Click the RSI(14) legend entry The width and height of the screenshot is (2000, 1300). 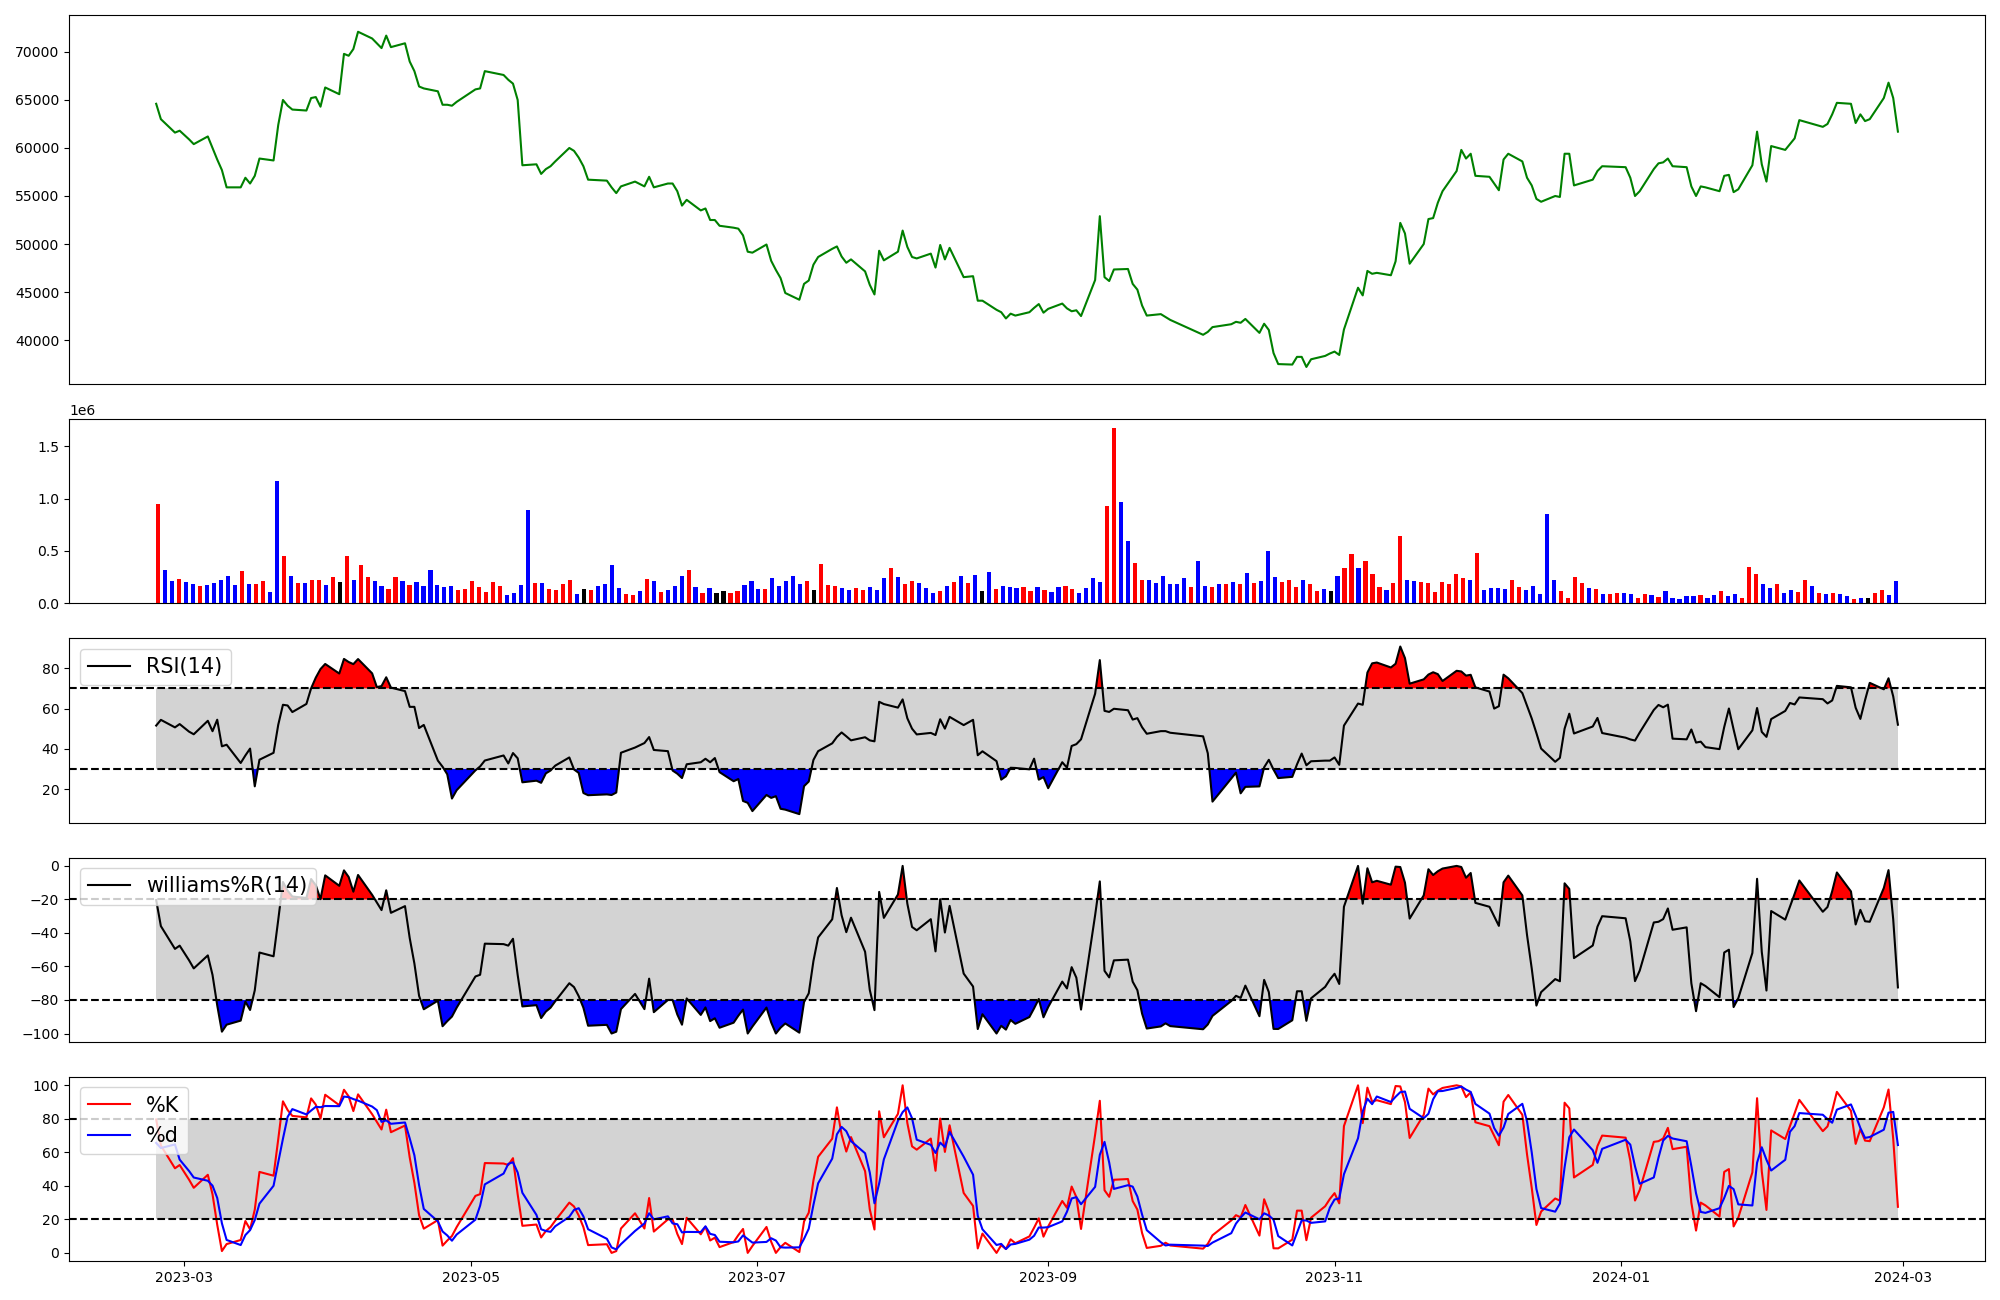183,666
